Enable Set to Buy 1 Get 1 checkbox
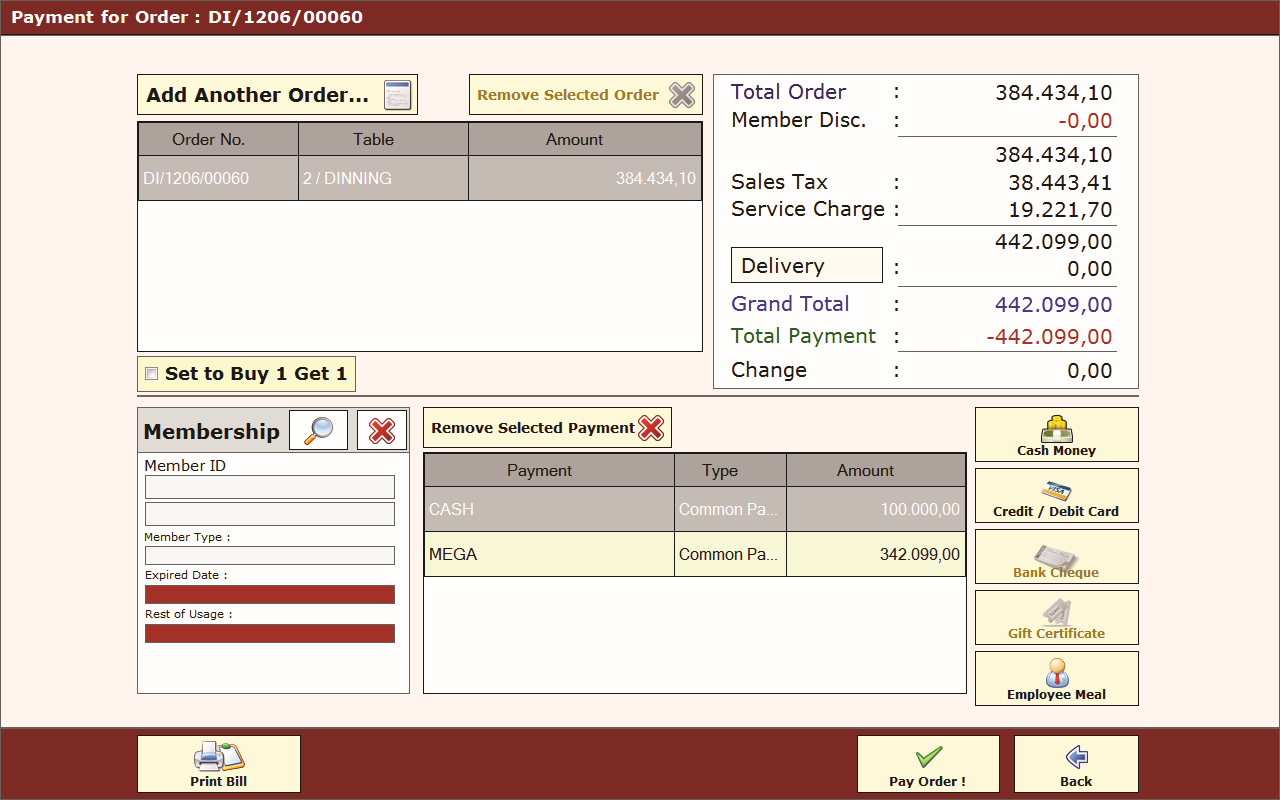1280x800 pixels. [x=152, y=374]
